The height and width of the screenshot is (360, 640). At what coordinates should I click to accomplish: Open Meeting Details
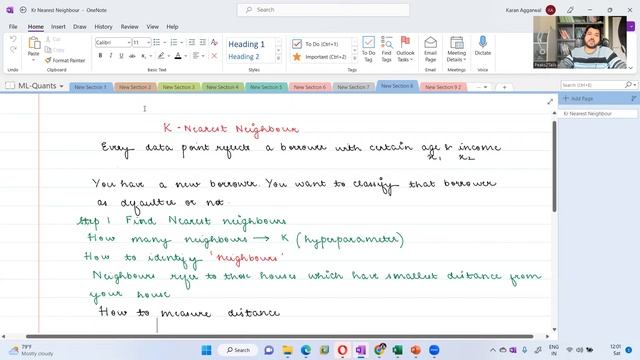456,49
